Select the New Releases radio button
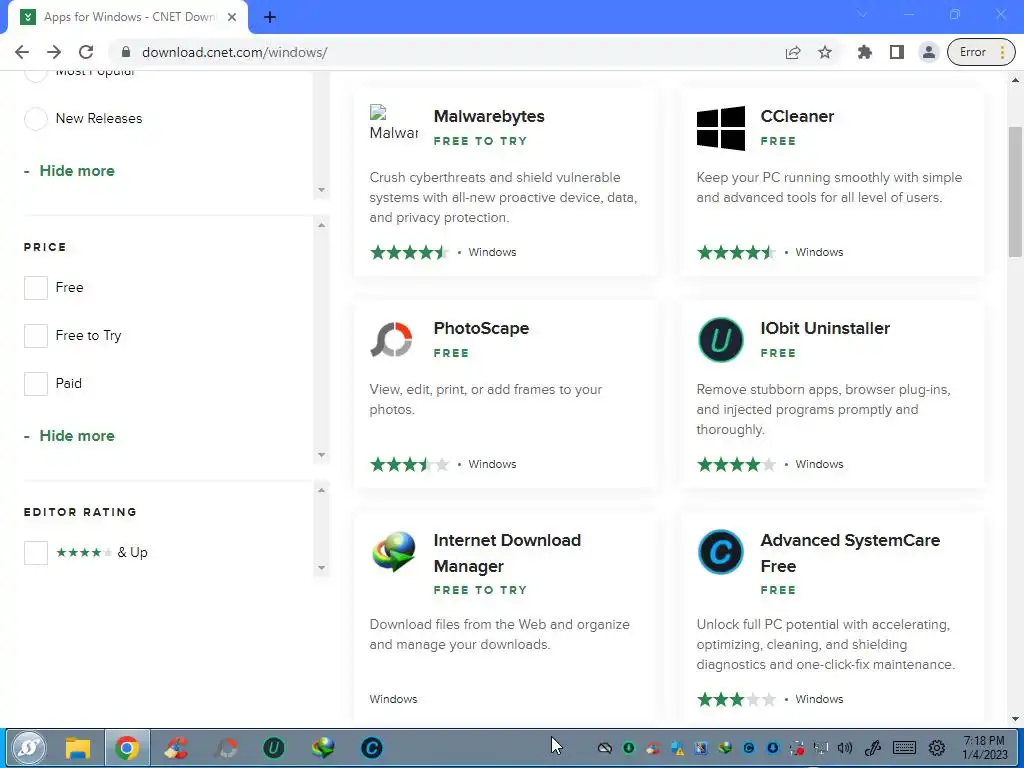The height and width of the screenshot is (768, 1024). click(36, 119)
